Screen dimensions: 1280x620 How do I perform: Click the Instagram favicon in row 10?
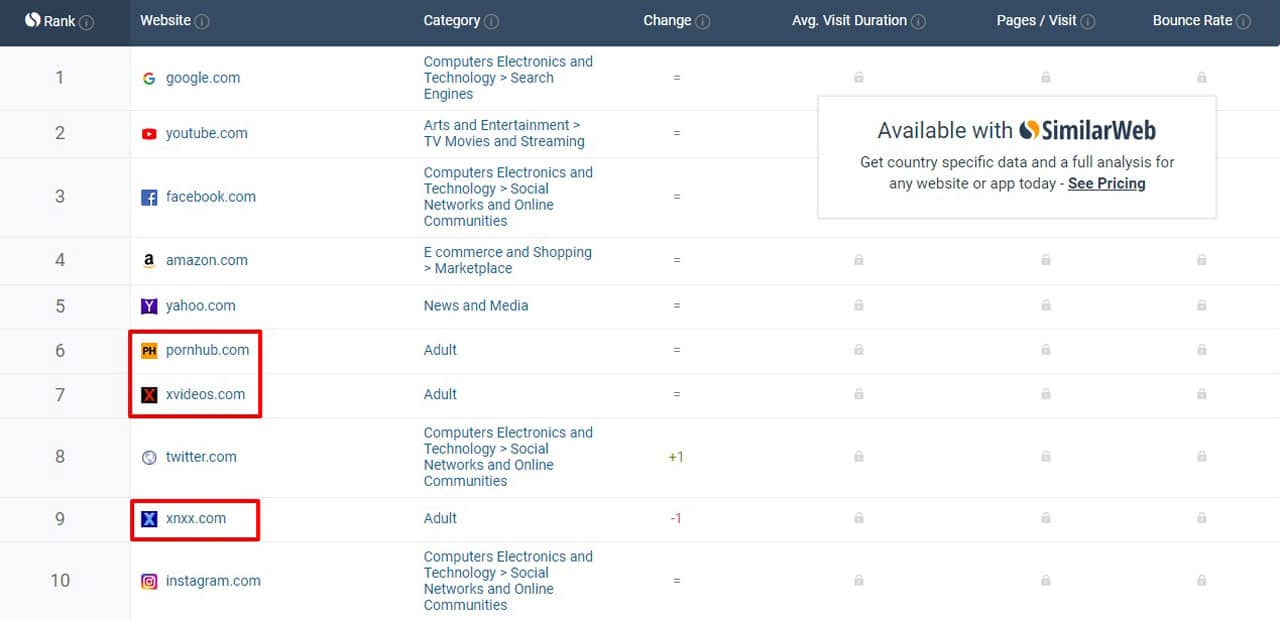pyautogui.click(x=149, y=581)
